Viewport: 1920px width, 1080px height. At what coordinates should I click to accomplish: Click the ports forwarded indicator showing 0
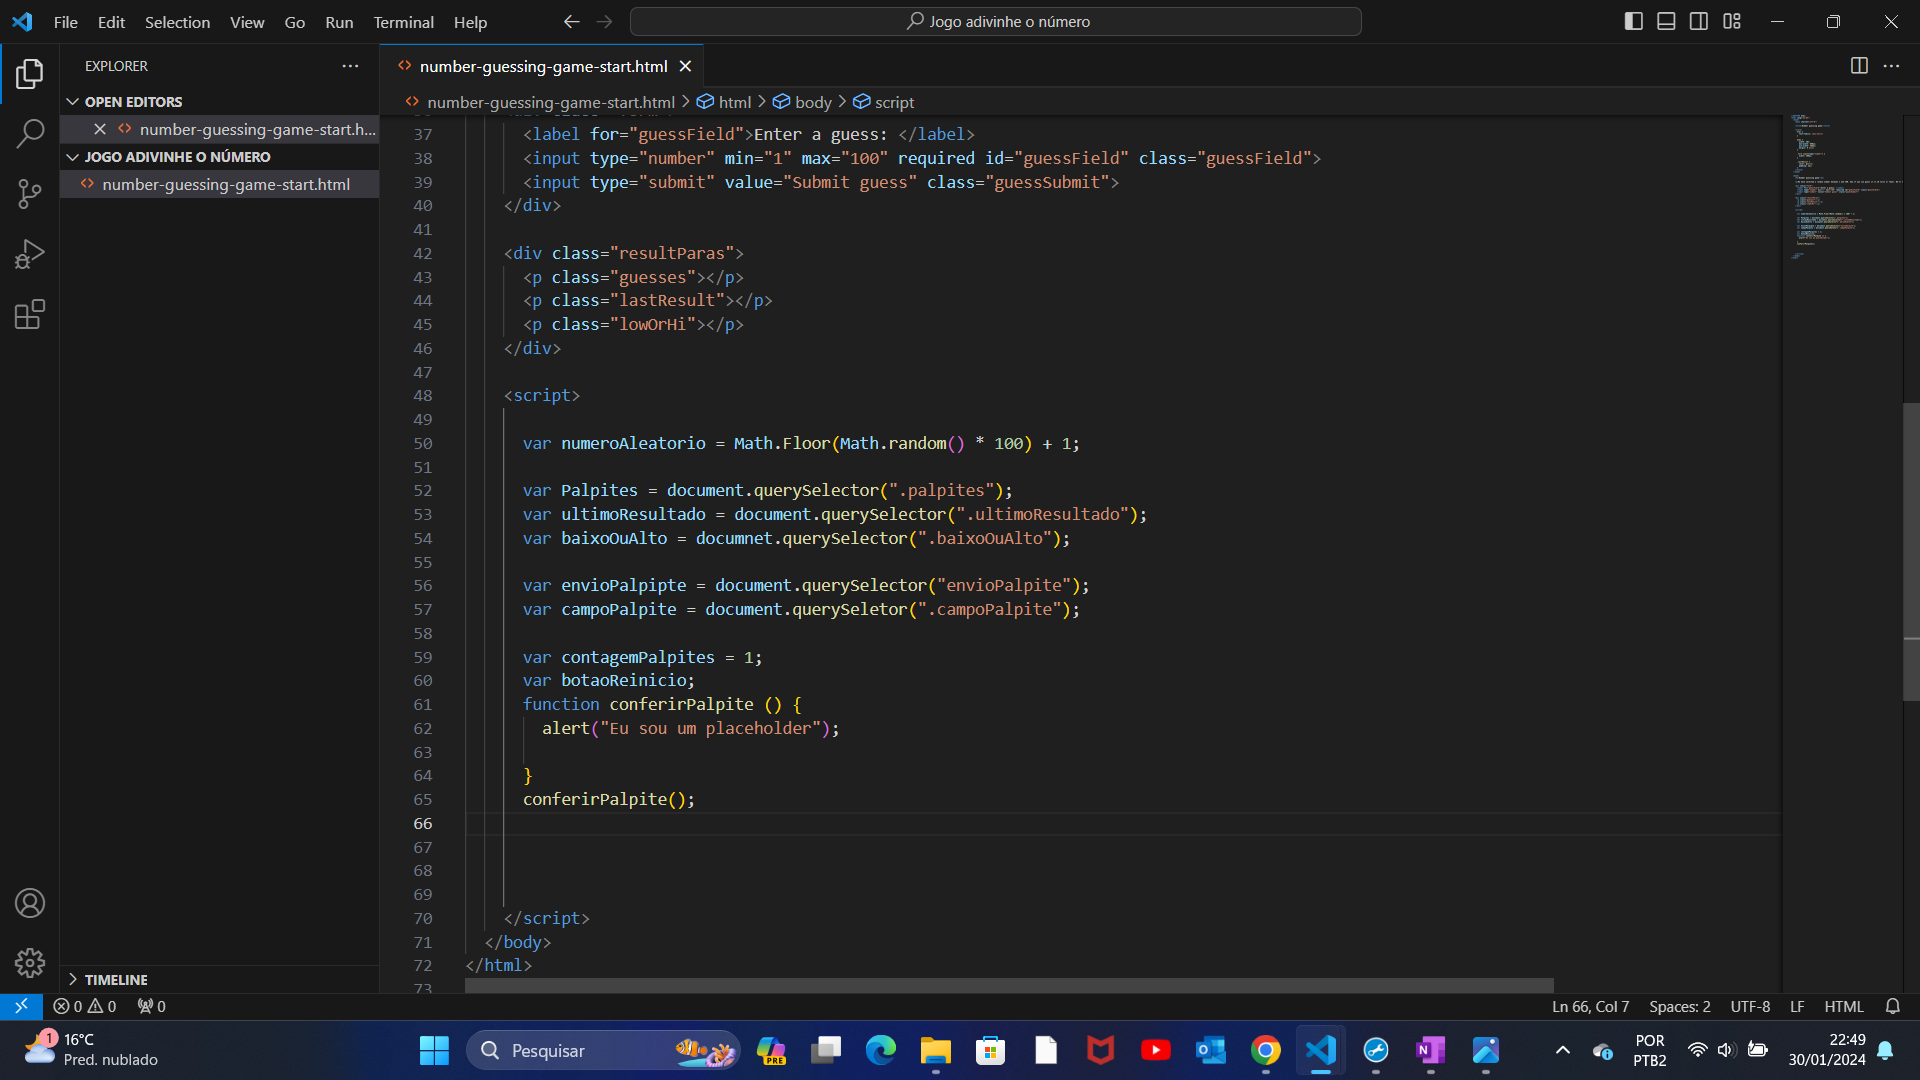tap(152, 1006)
